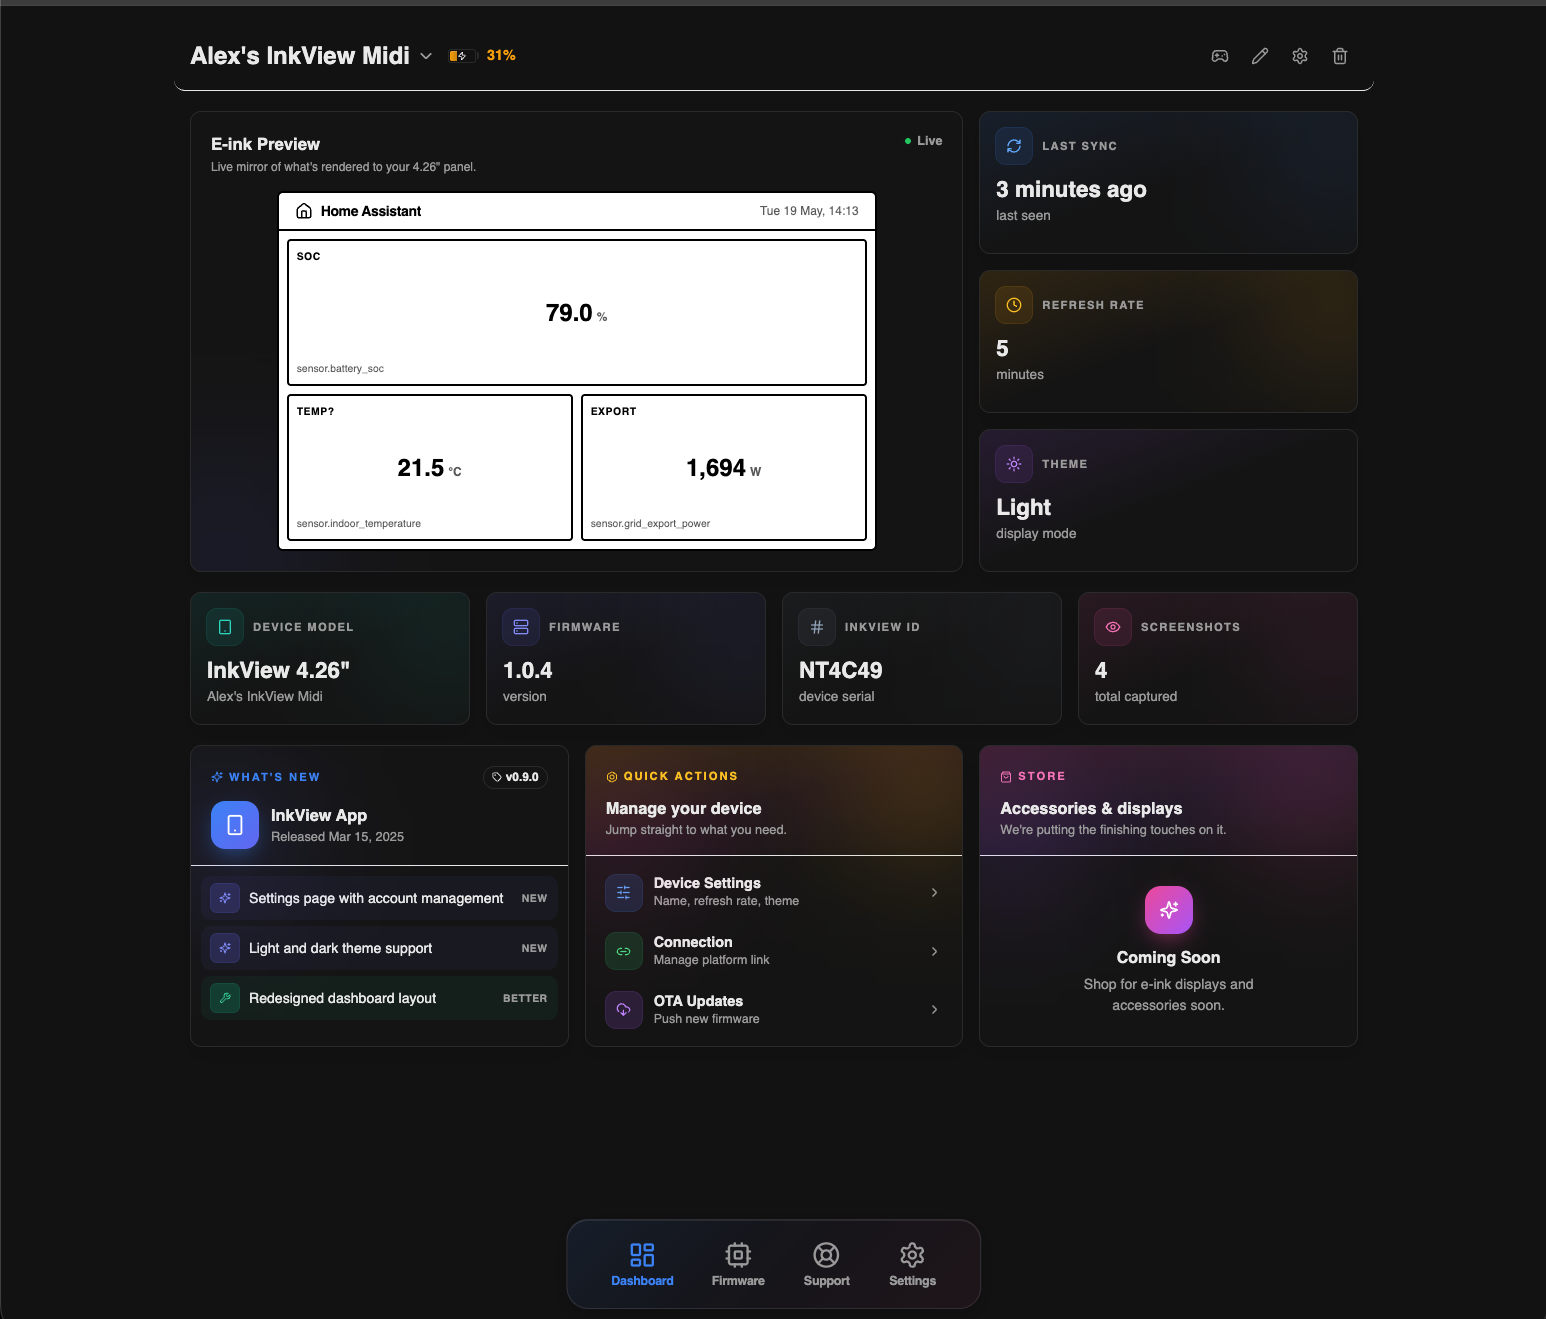This screenshot has height=1319, width=1546.
Task: Click the trash delete device icon
Action: pos(1340,56)
